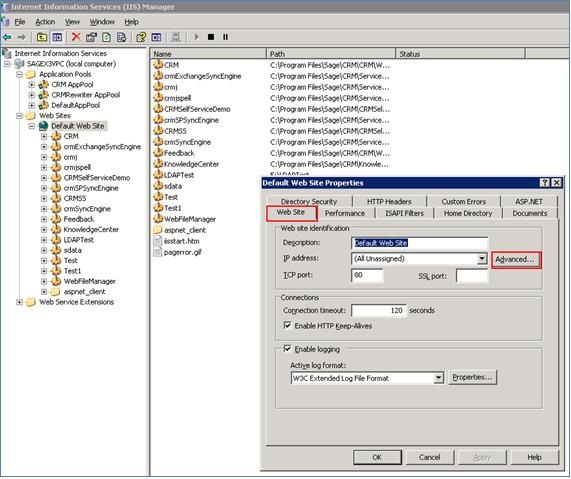Click the TCP port field
571x479 pixels.
pyautogui.click(x=367, y=275)
